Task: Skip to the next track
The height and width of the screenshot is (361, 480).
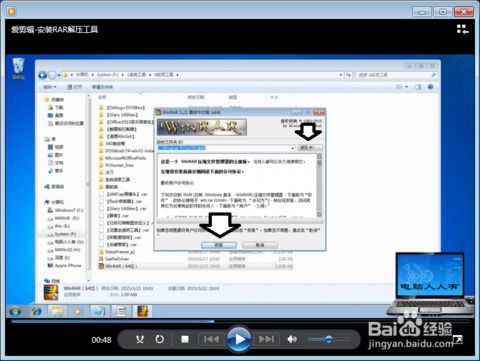Action: [x=266, y=339]
